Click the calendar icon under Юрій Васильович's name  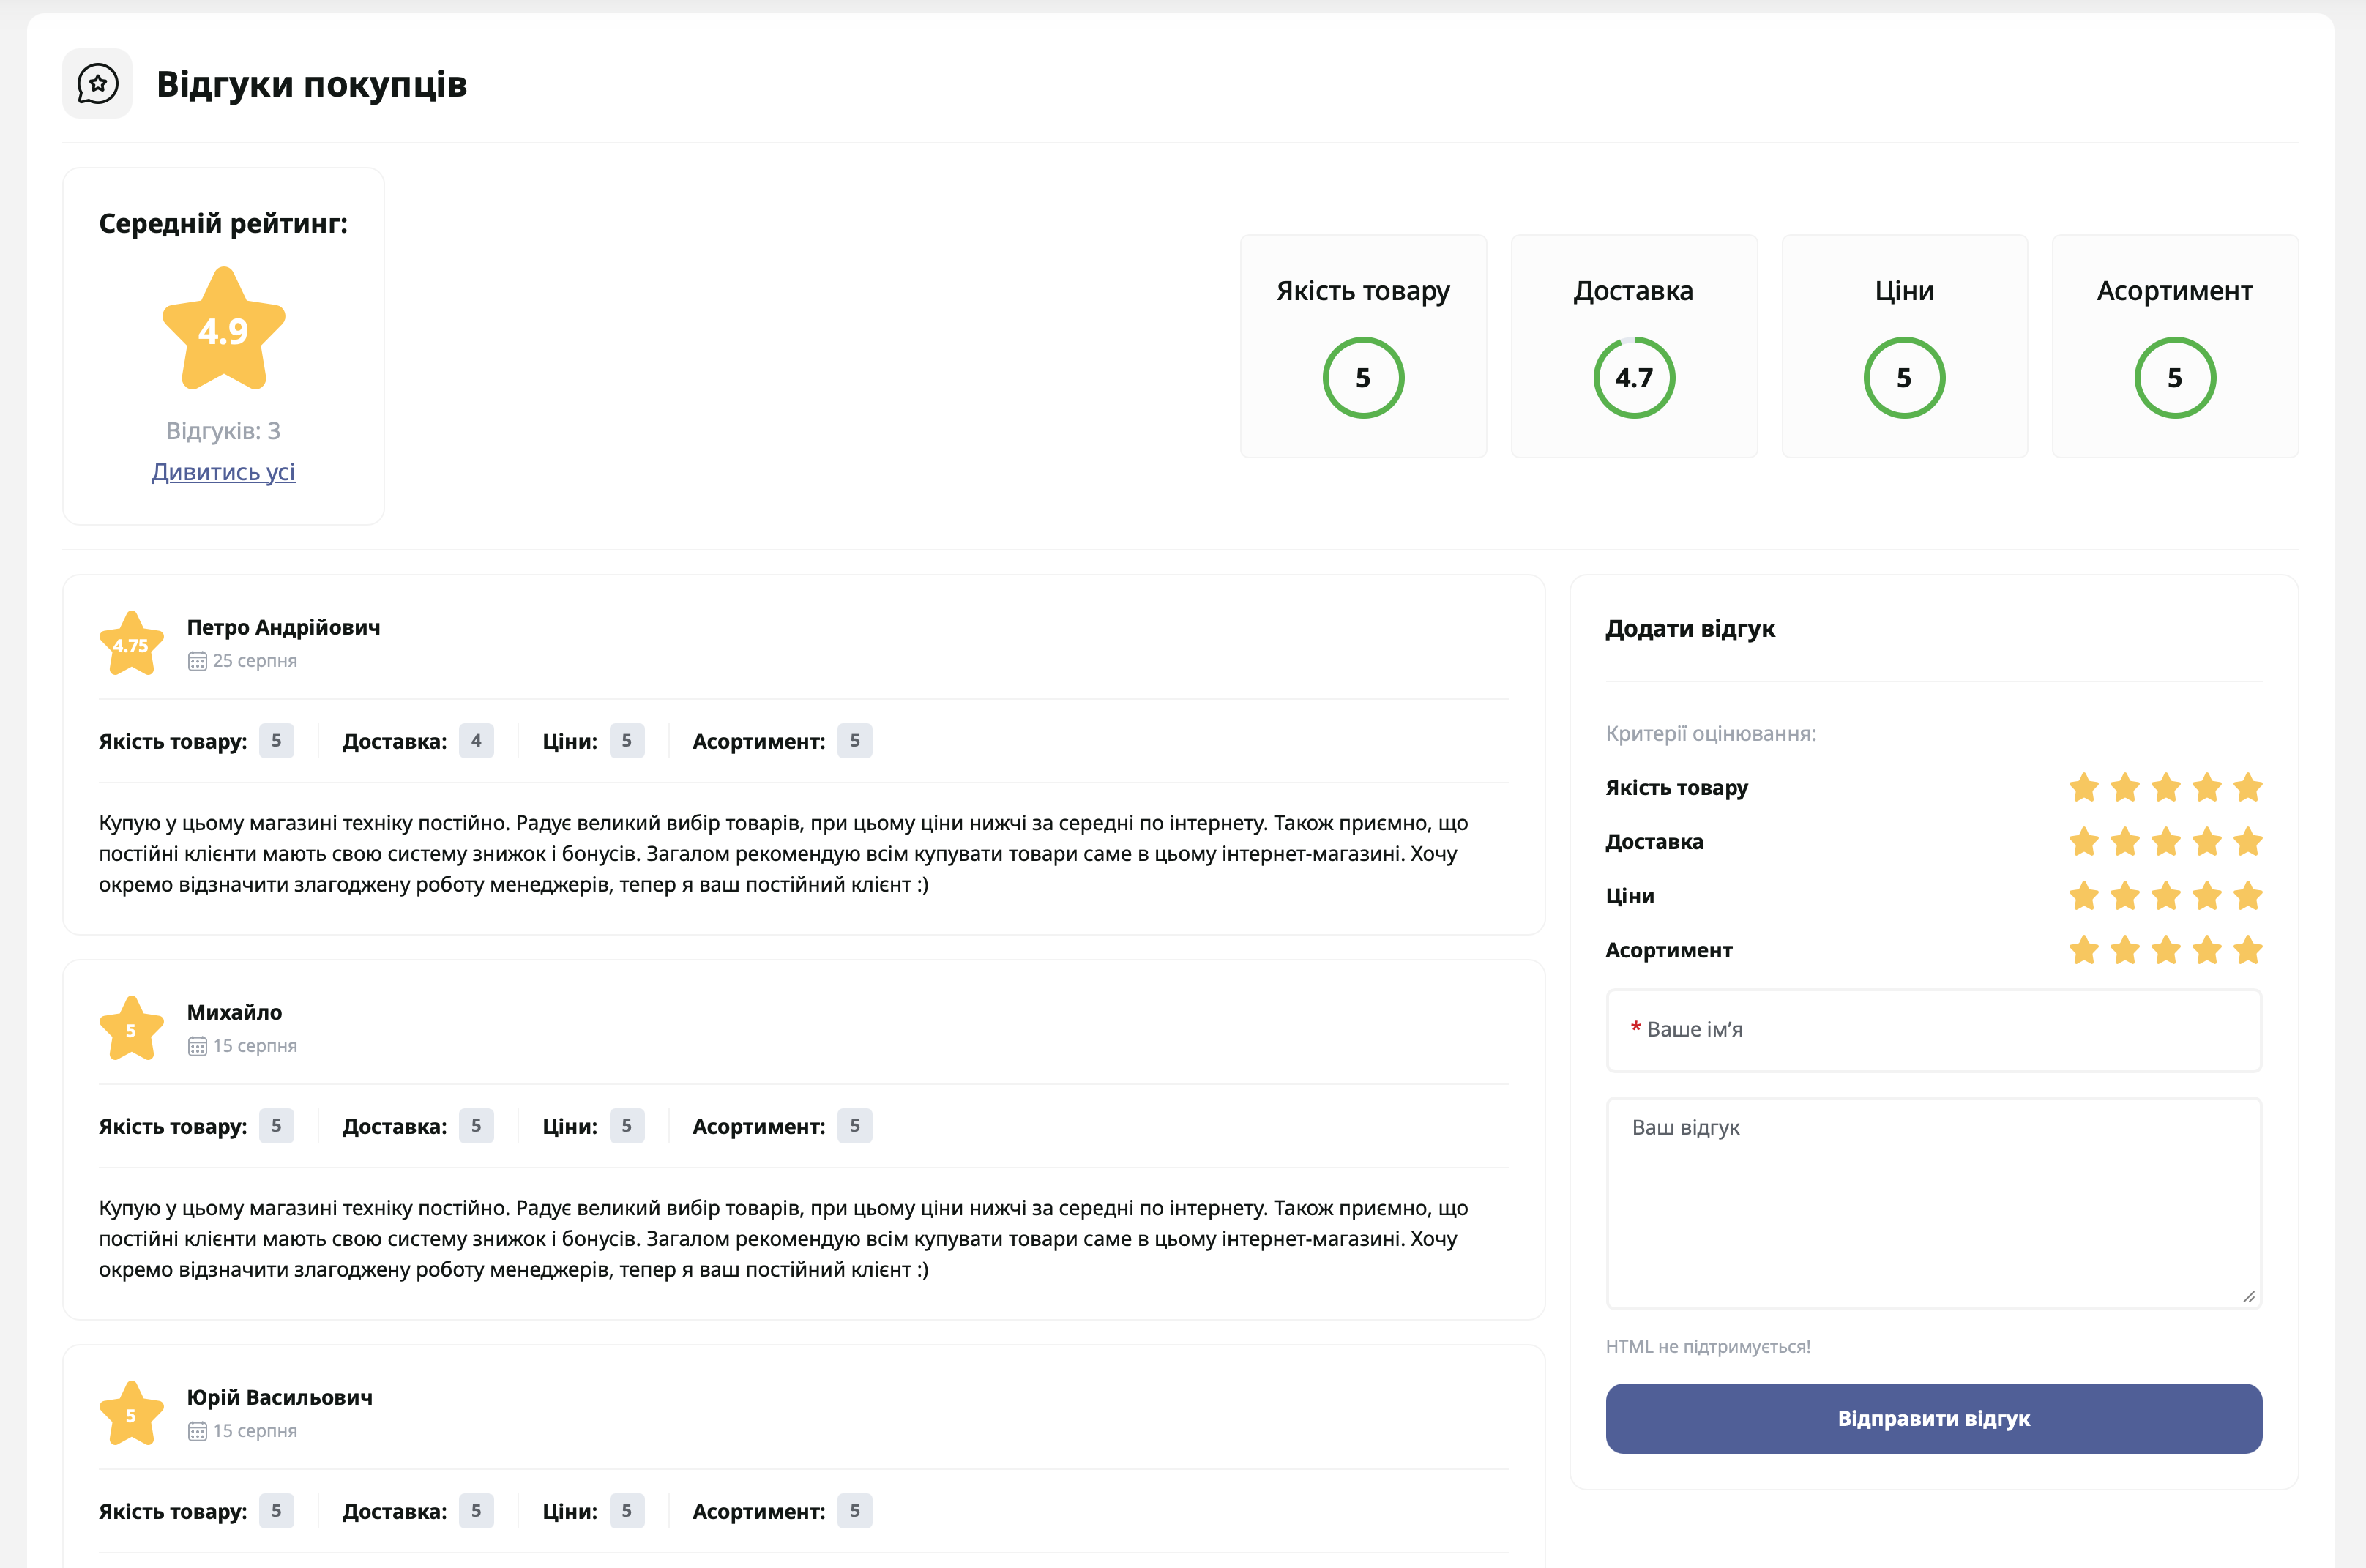(197, 1431)
